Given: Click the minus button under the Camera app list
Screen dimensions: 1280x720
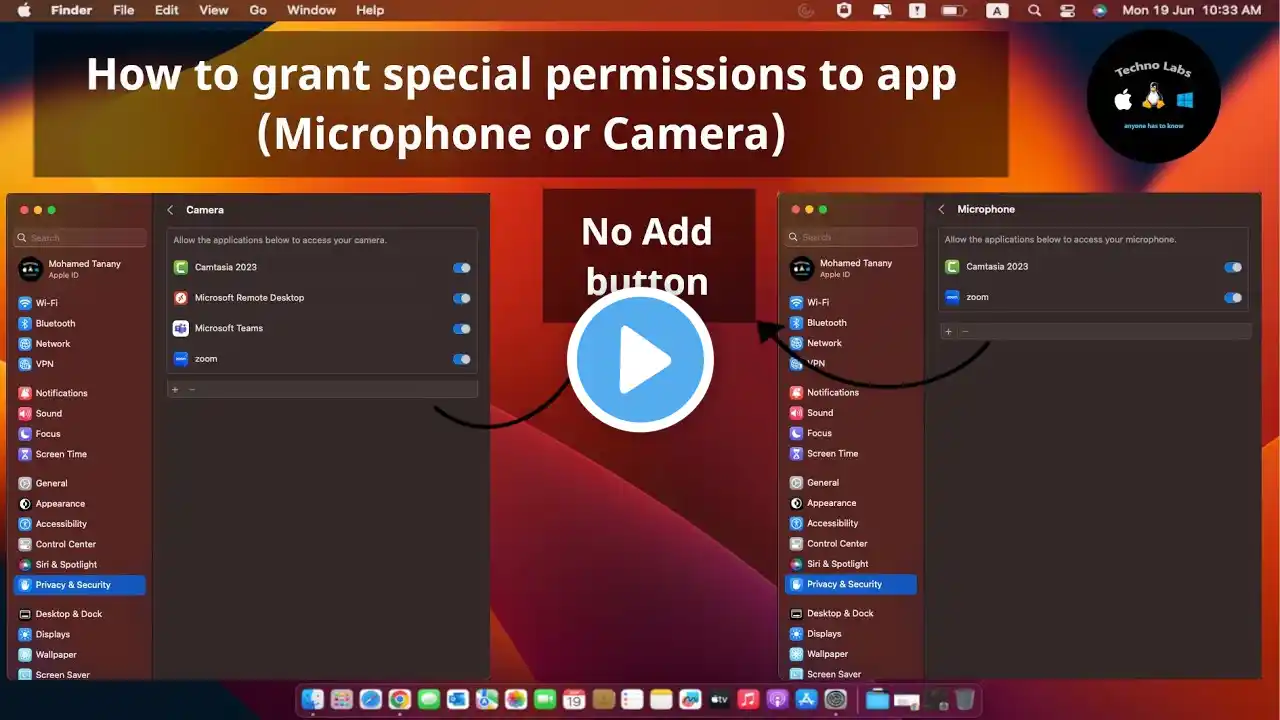Looking at the screenshot, I should (192, 389).
